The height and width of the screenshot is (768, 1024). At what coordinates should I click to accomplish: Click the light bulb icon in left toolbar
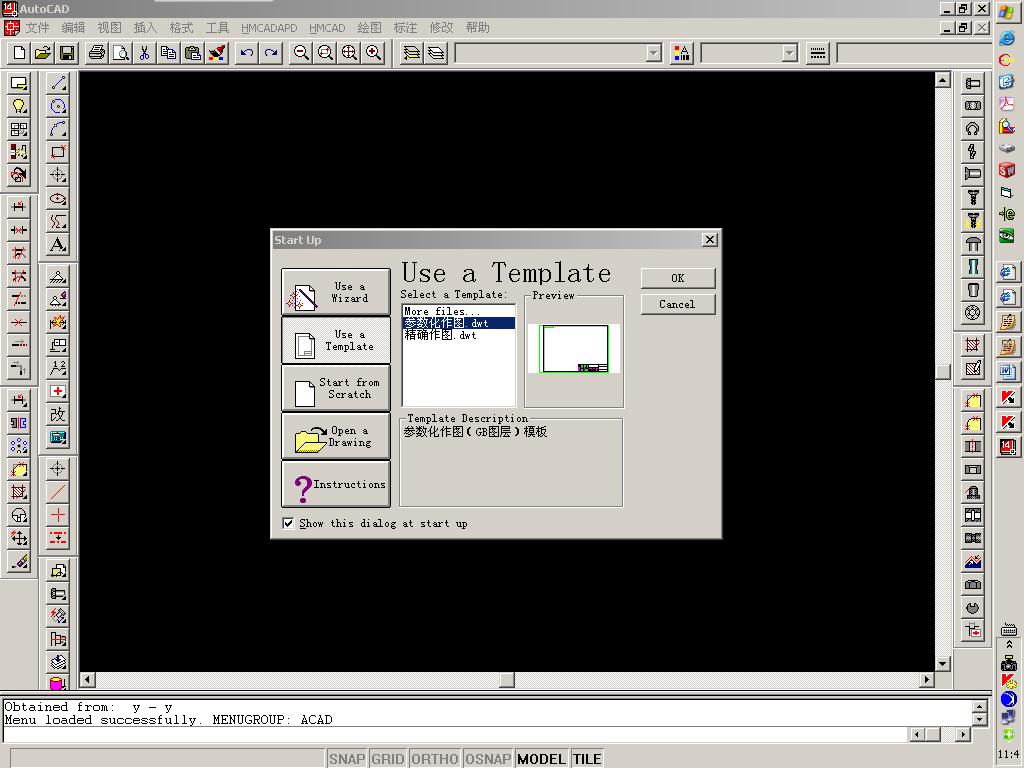pyautogui.click(x=19, y=106)
